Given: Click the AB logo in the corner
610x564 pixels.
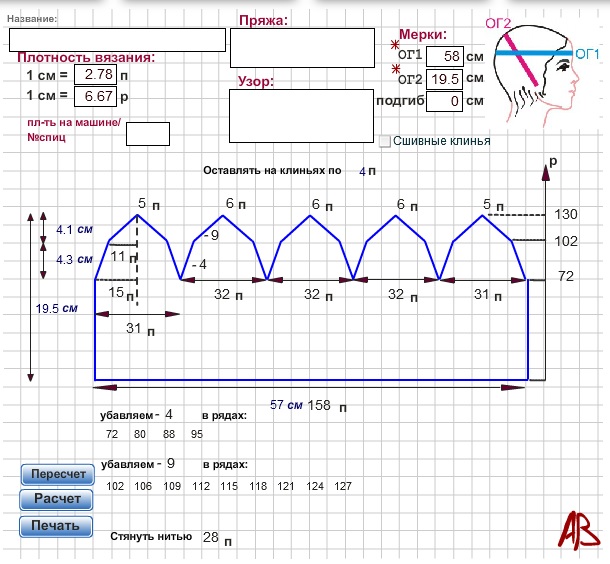Looking at the screenshot, I should 574,528.
